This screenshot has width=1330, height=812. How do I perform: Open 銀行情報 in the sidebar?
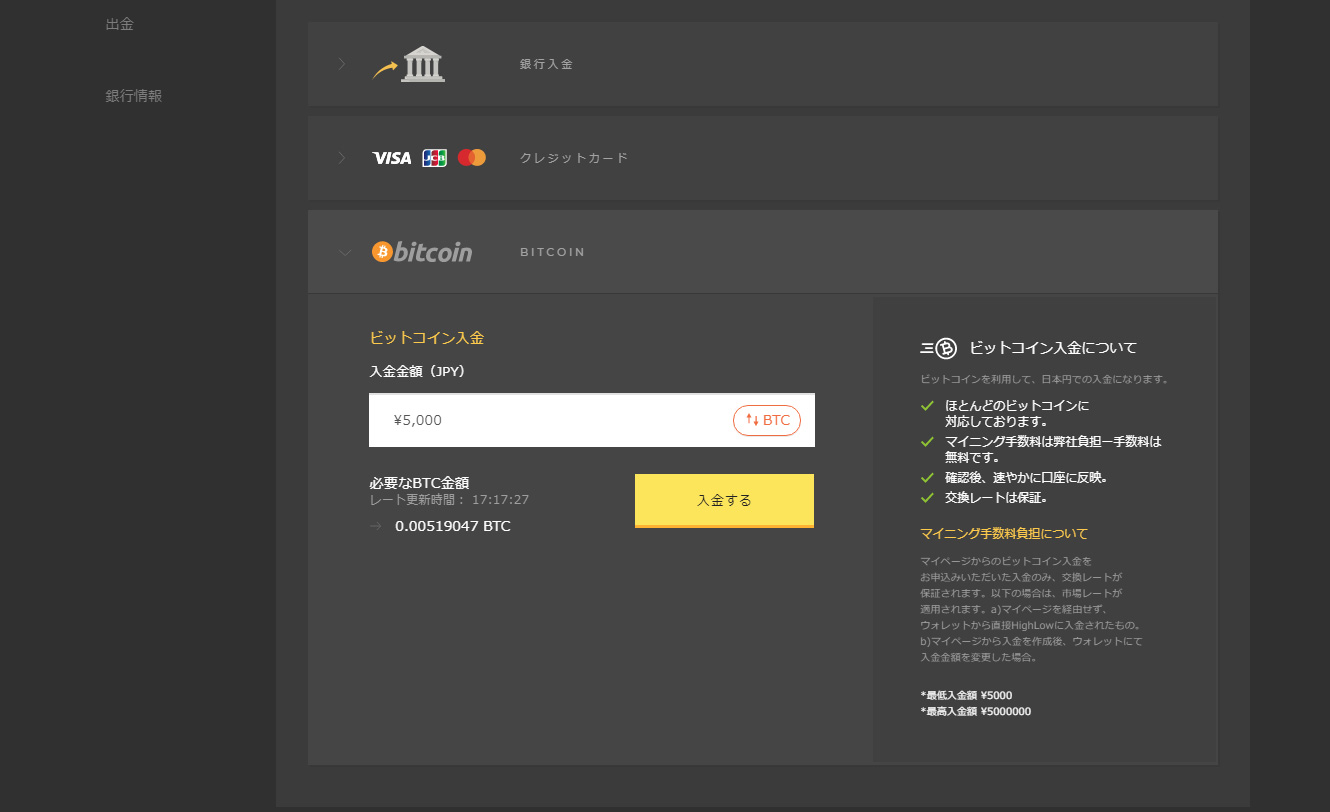[x=133, y=96]
